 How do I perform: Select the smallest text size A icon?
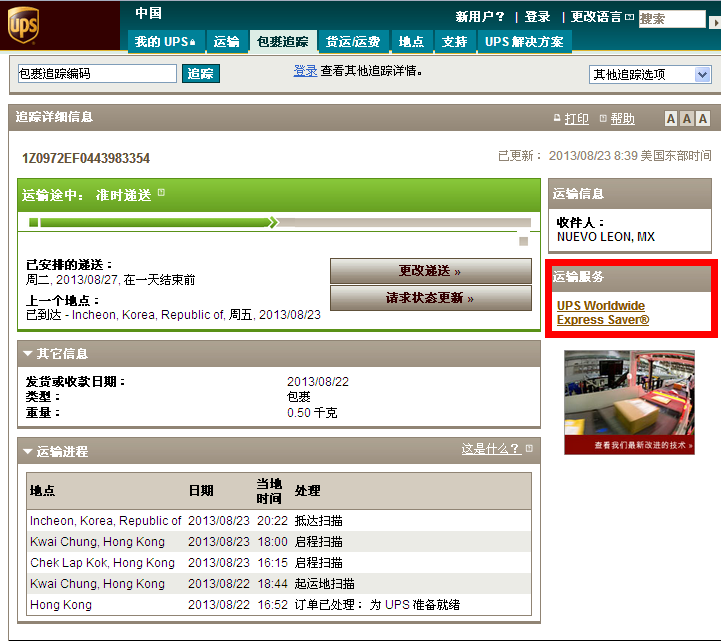(x=671, y=119)
